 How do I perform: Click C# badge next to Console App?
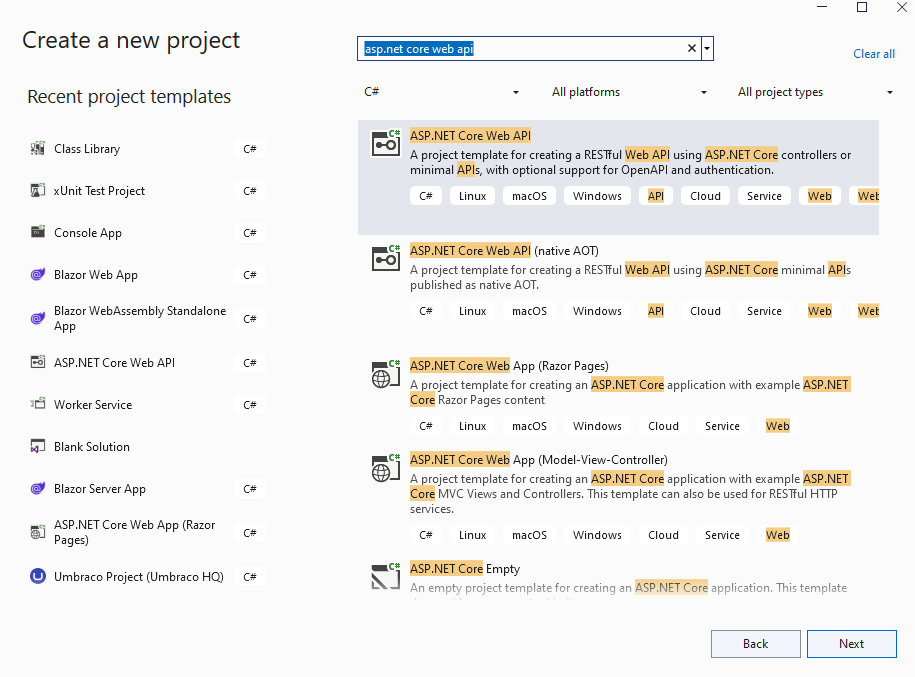click(x=250, y=233)
